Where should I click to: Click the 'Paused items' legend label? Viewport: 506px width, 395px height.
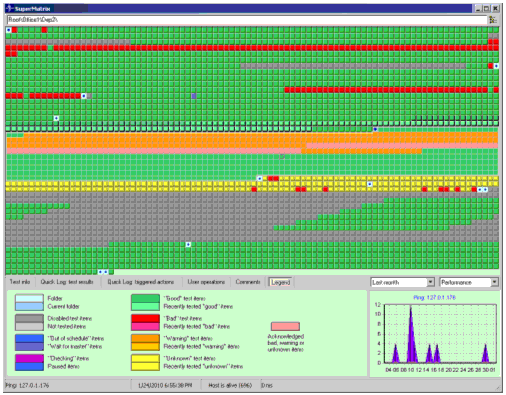tap(64, 367)
